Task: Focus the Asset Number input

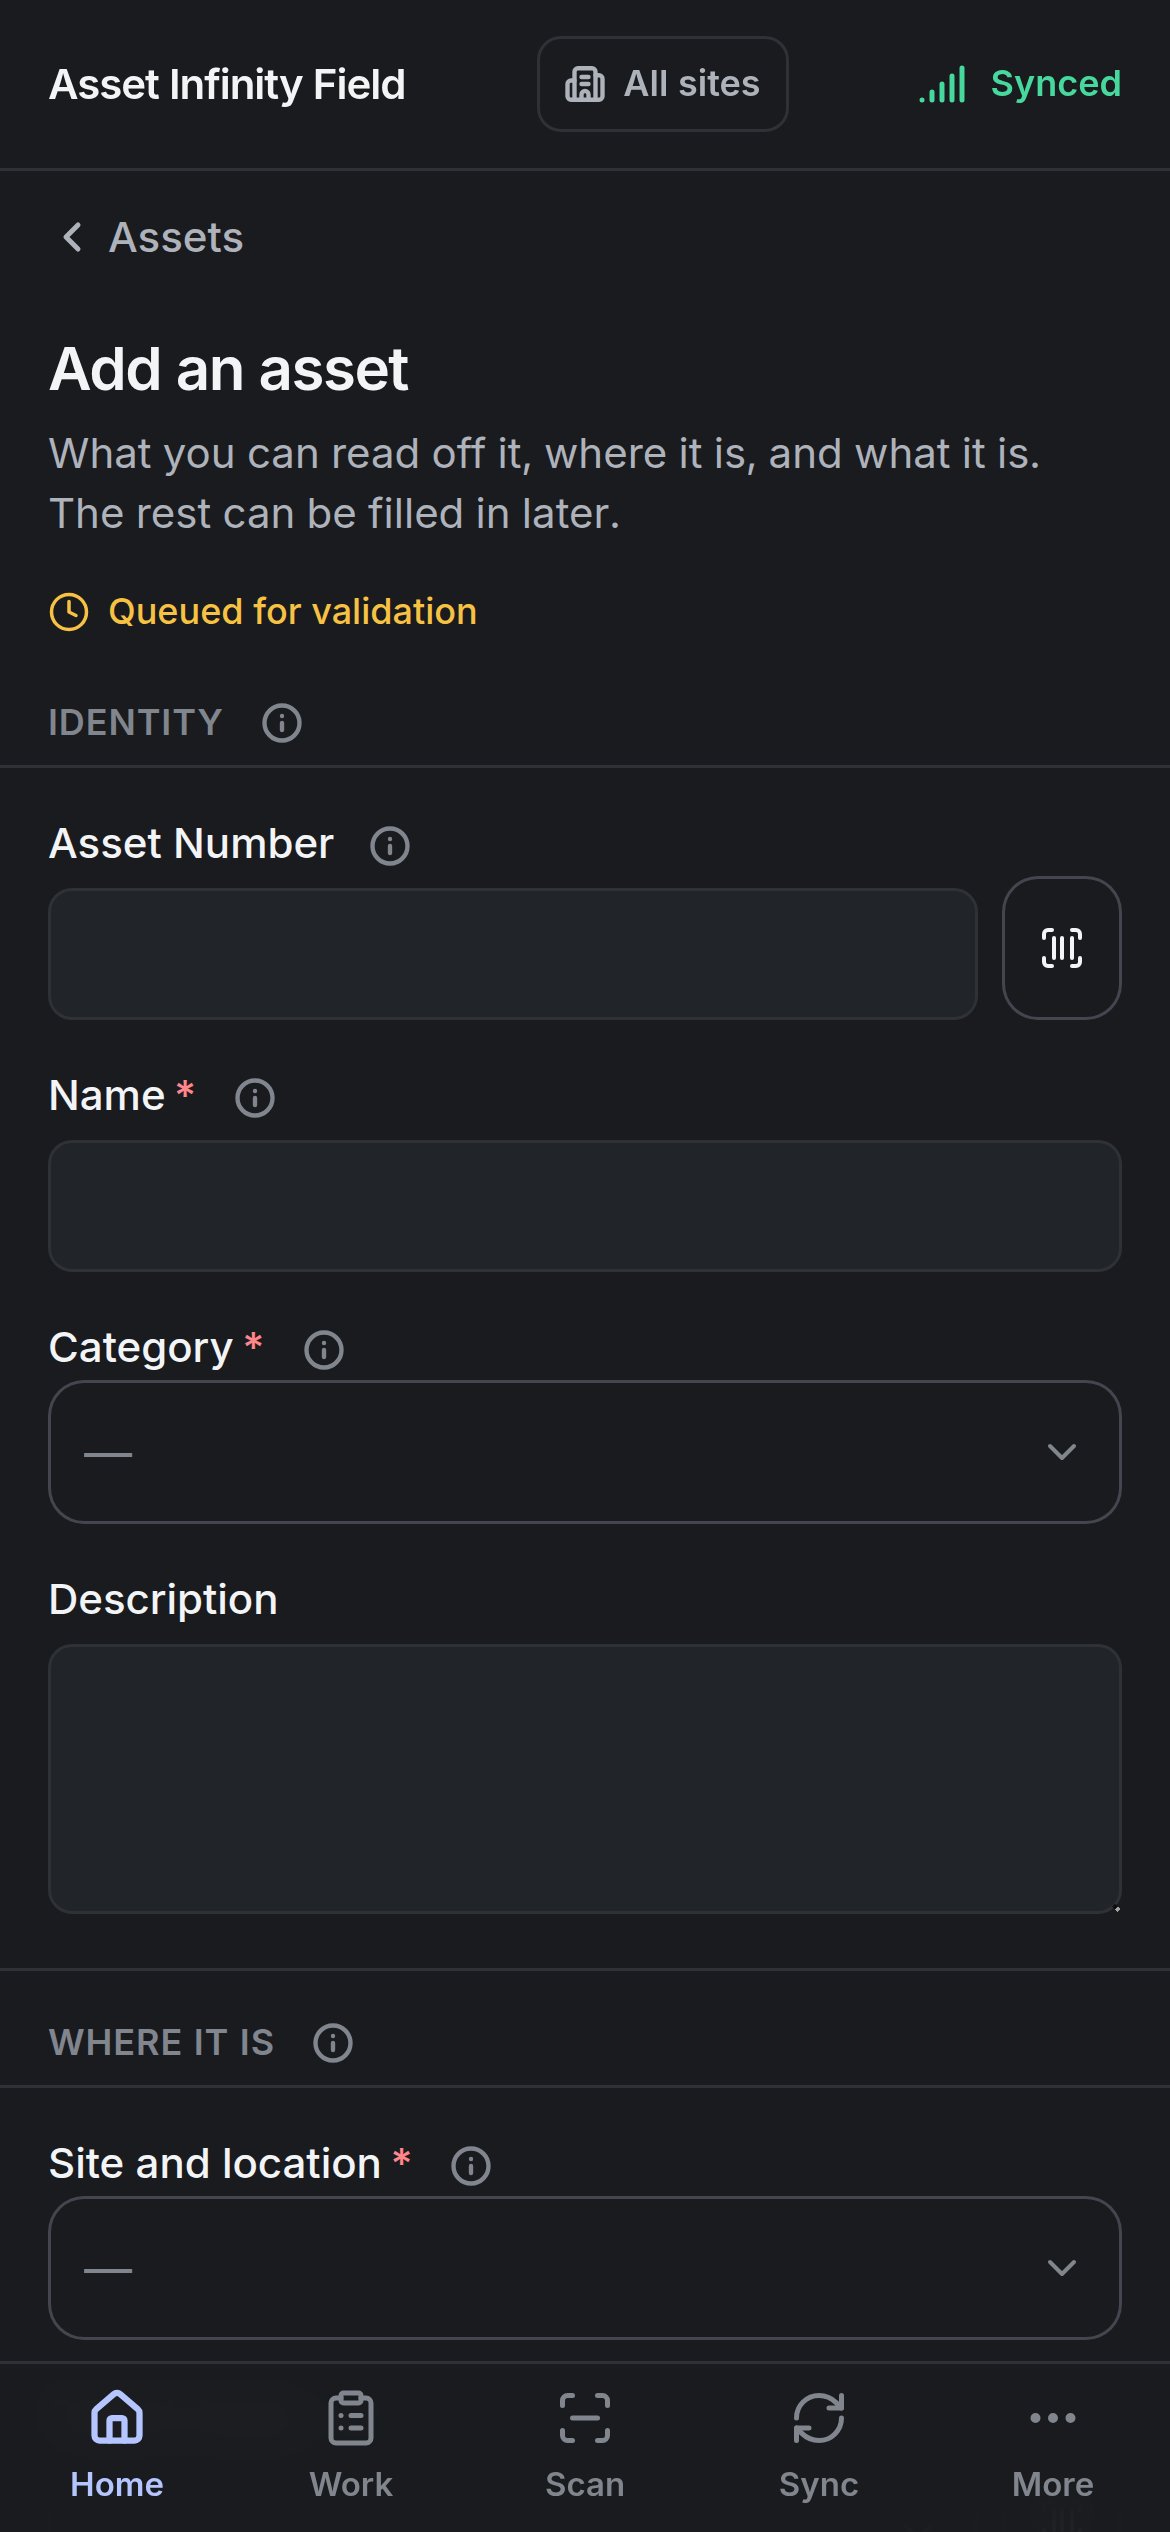Action: pos(513,954)
